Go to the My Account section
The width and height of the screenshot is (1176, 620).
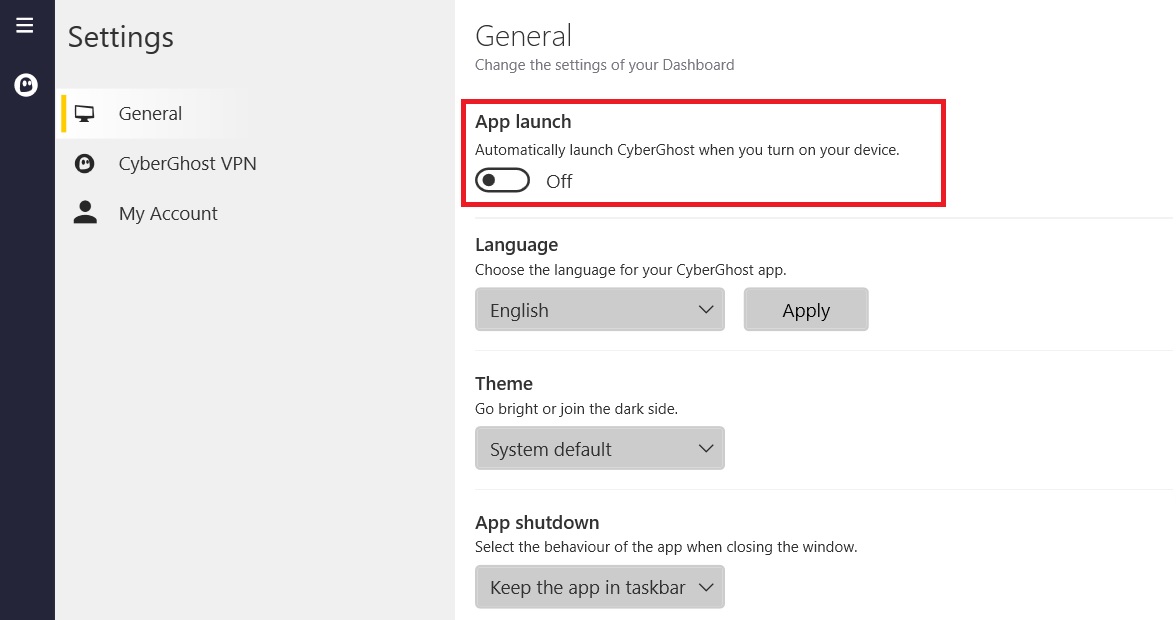[168, 213]
